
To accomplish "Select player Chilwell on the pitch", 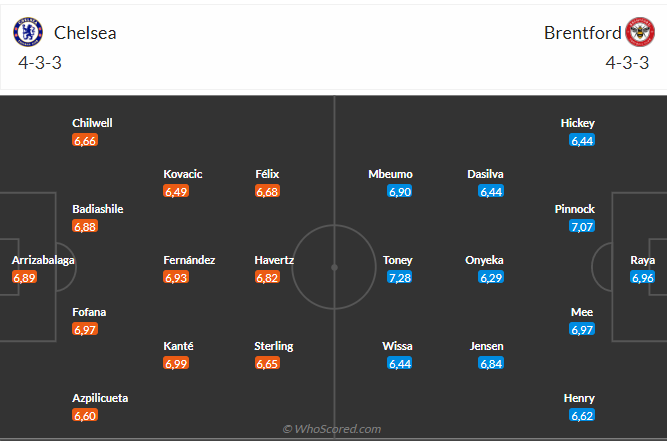I will tap(92, 123).
